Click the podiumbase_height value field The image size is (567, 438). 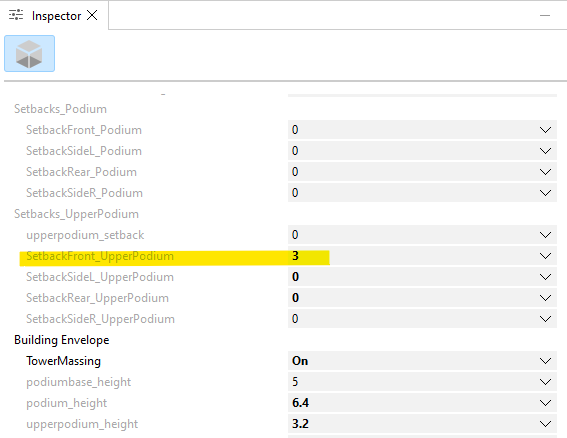pyautogui.click(x=422, y=382)
